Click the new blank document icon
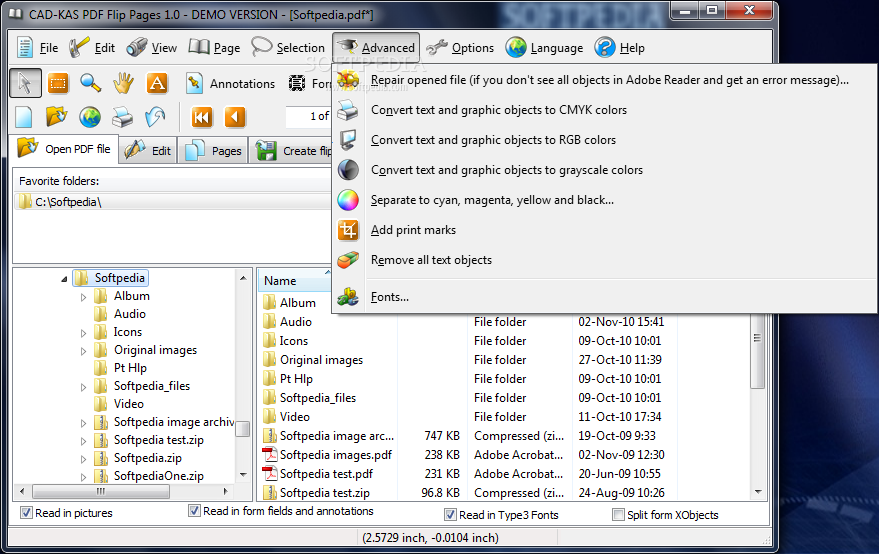 click(x=24, y=117)
